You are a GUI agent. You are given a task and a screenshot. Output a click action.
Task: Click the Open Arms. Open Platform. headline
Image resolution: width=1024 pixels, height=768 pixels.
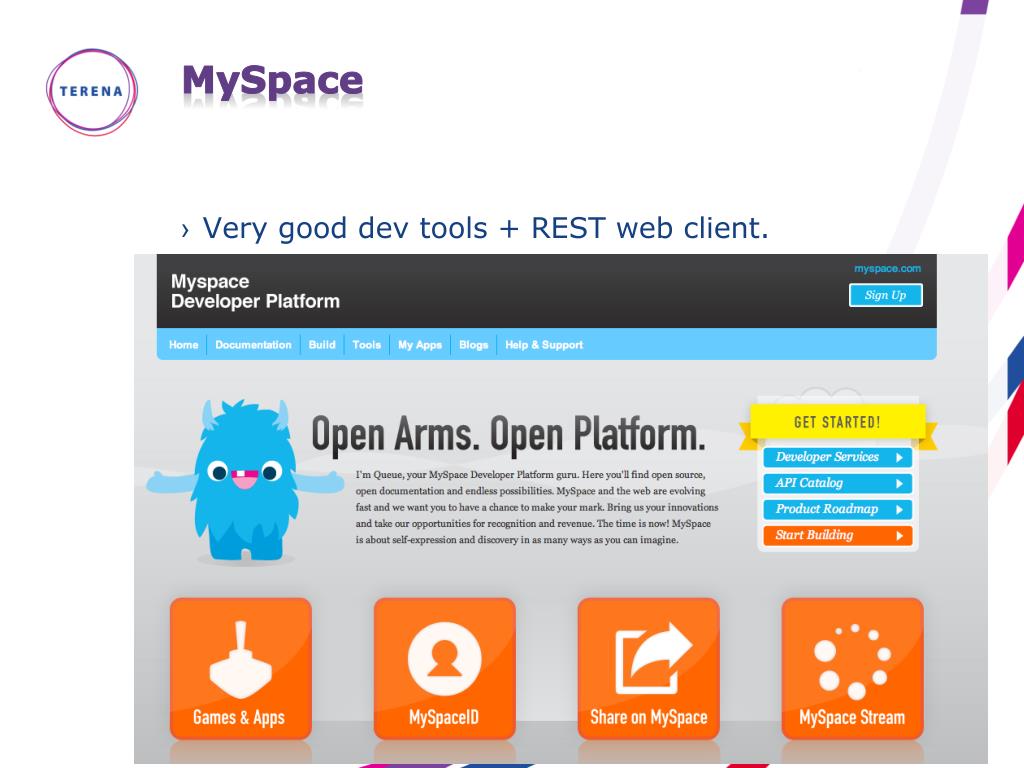point(508,434)
